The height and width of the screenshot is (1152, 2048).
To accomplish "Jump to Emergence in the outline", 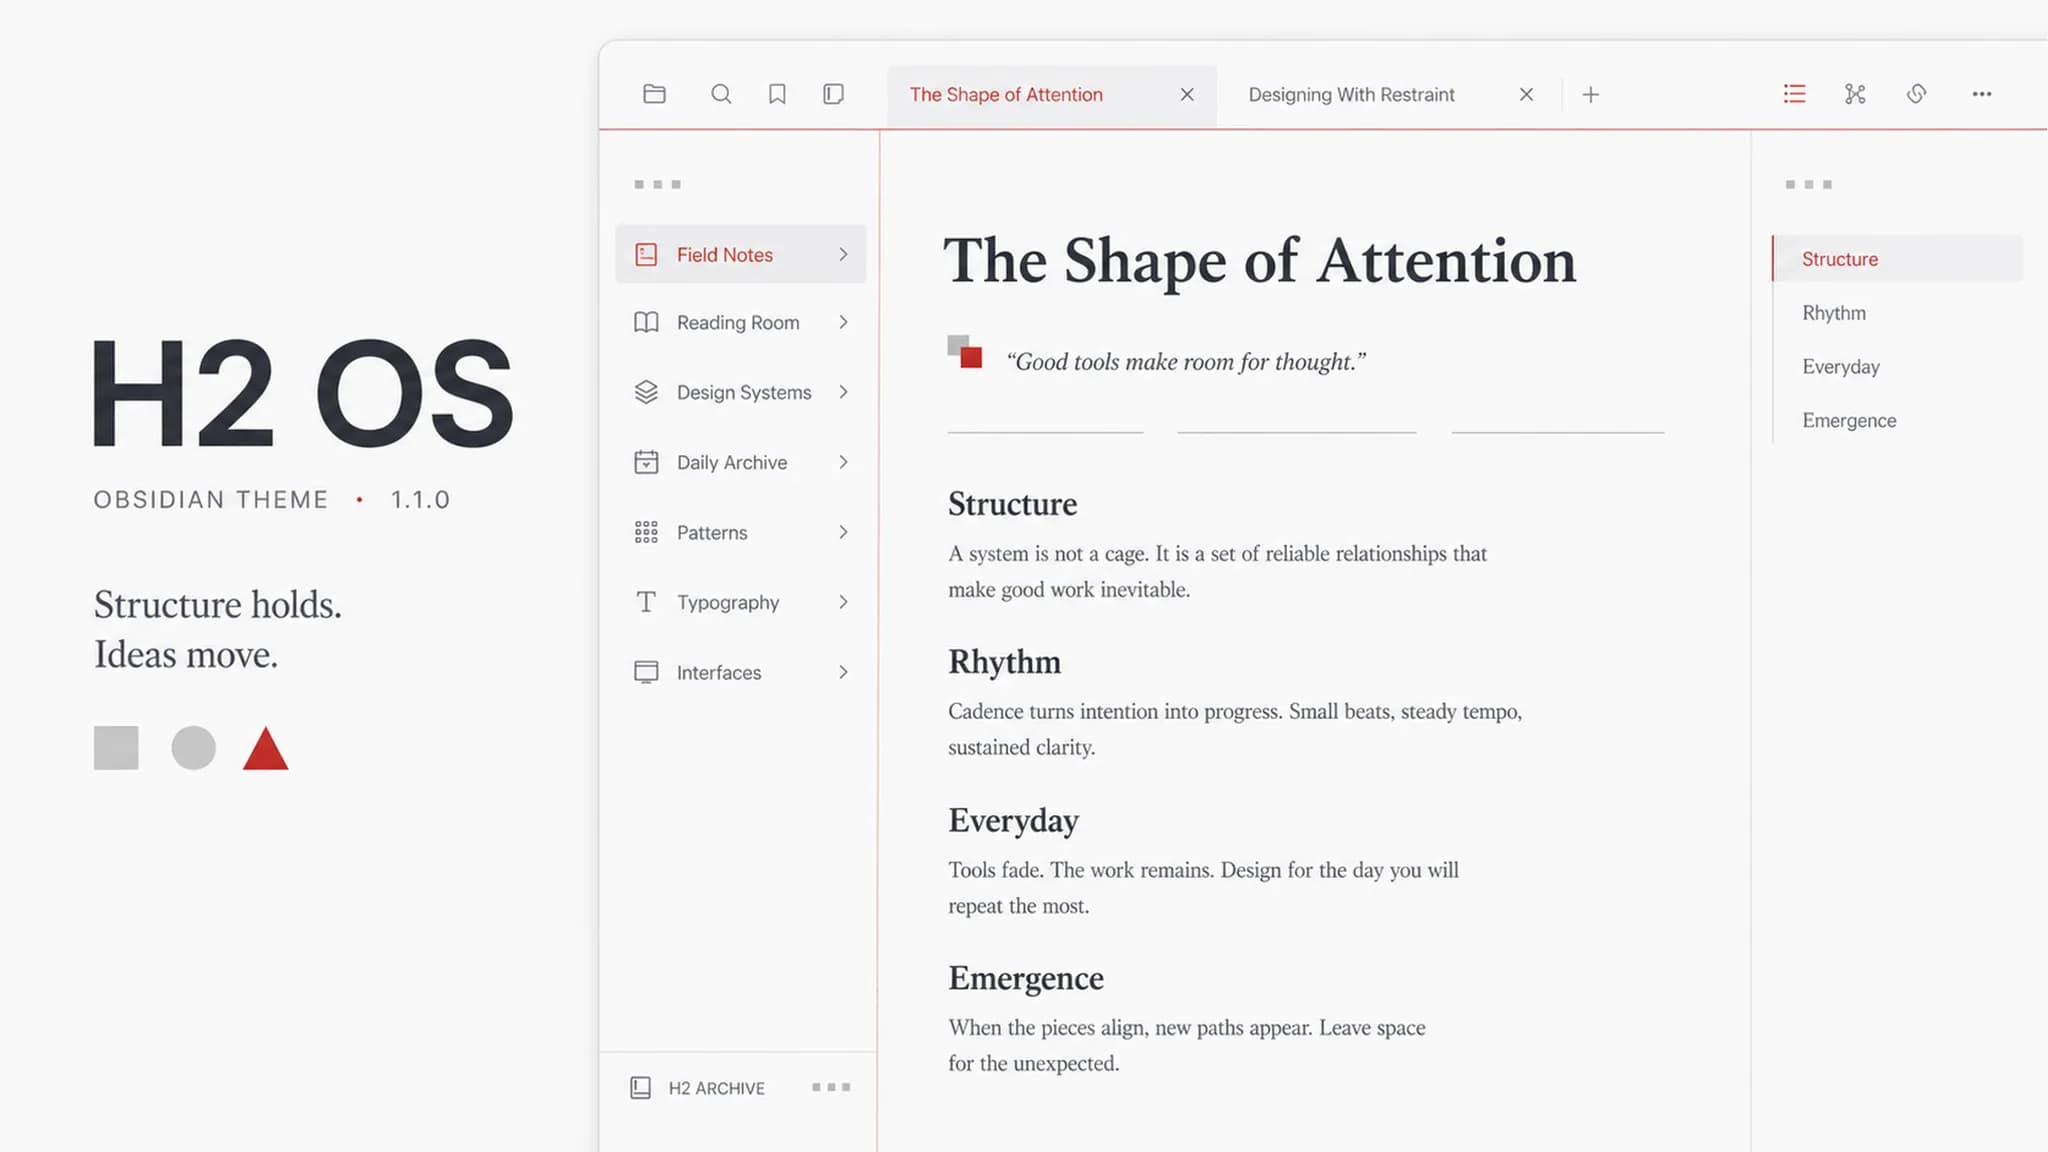I will 1849,421.
